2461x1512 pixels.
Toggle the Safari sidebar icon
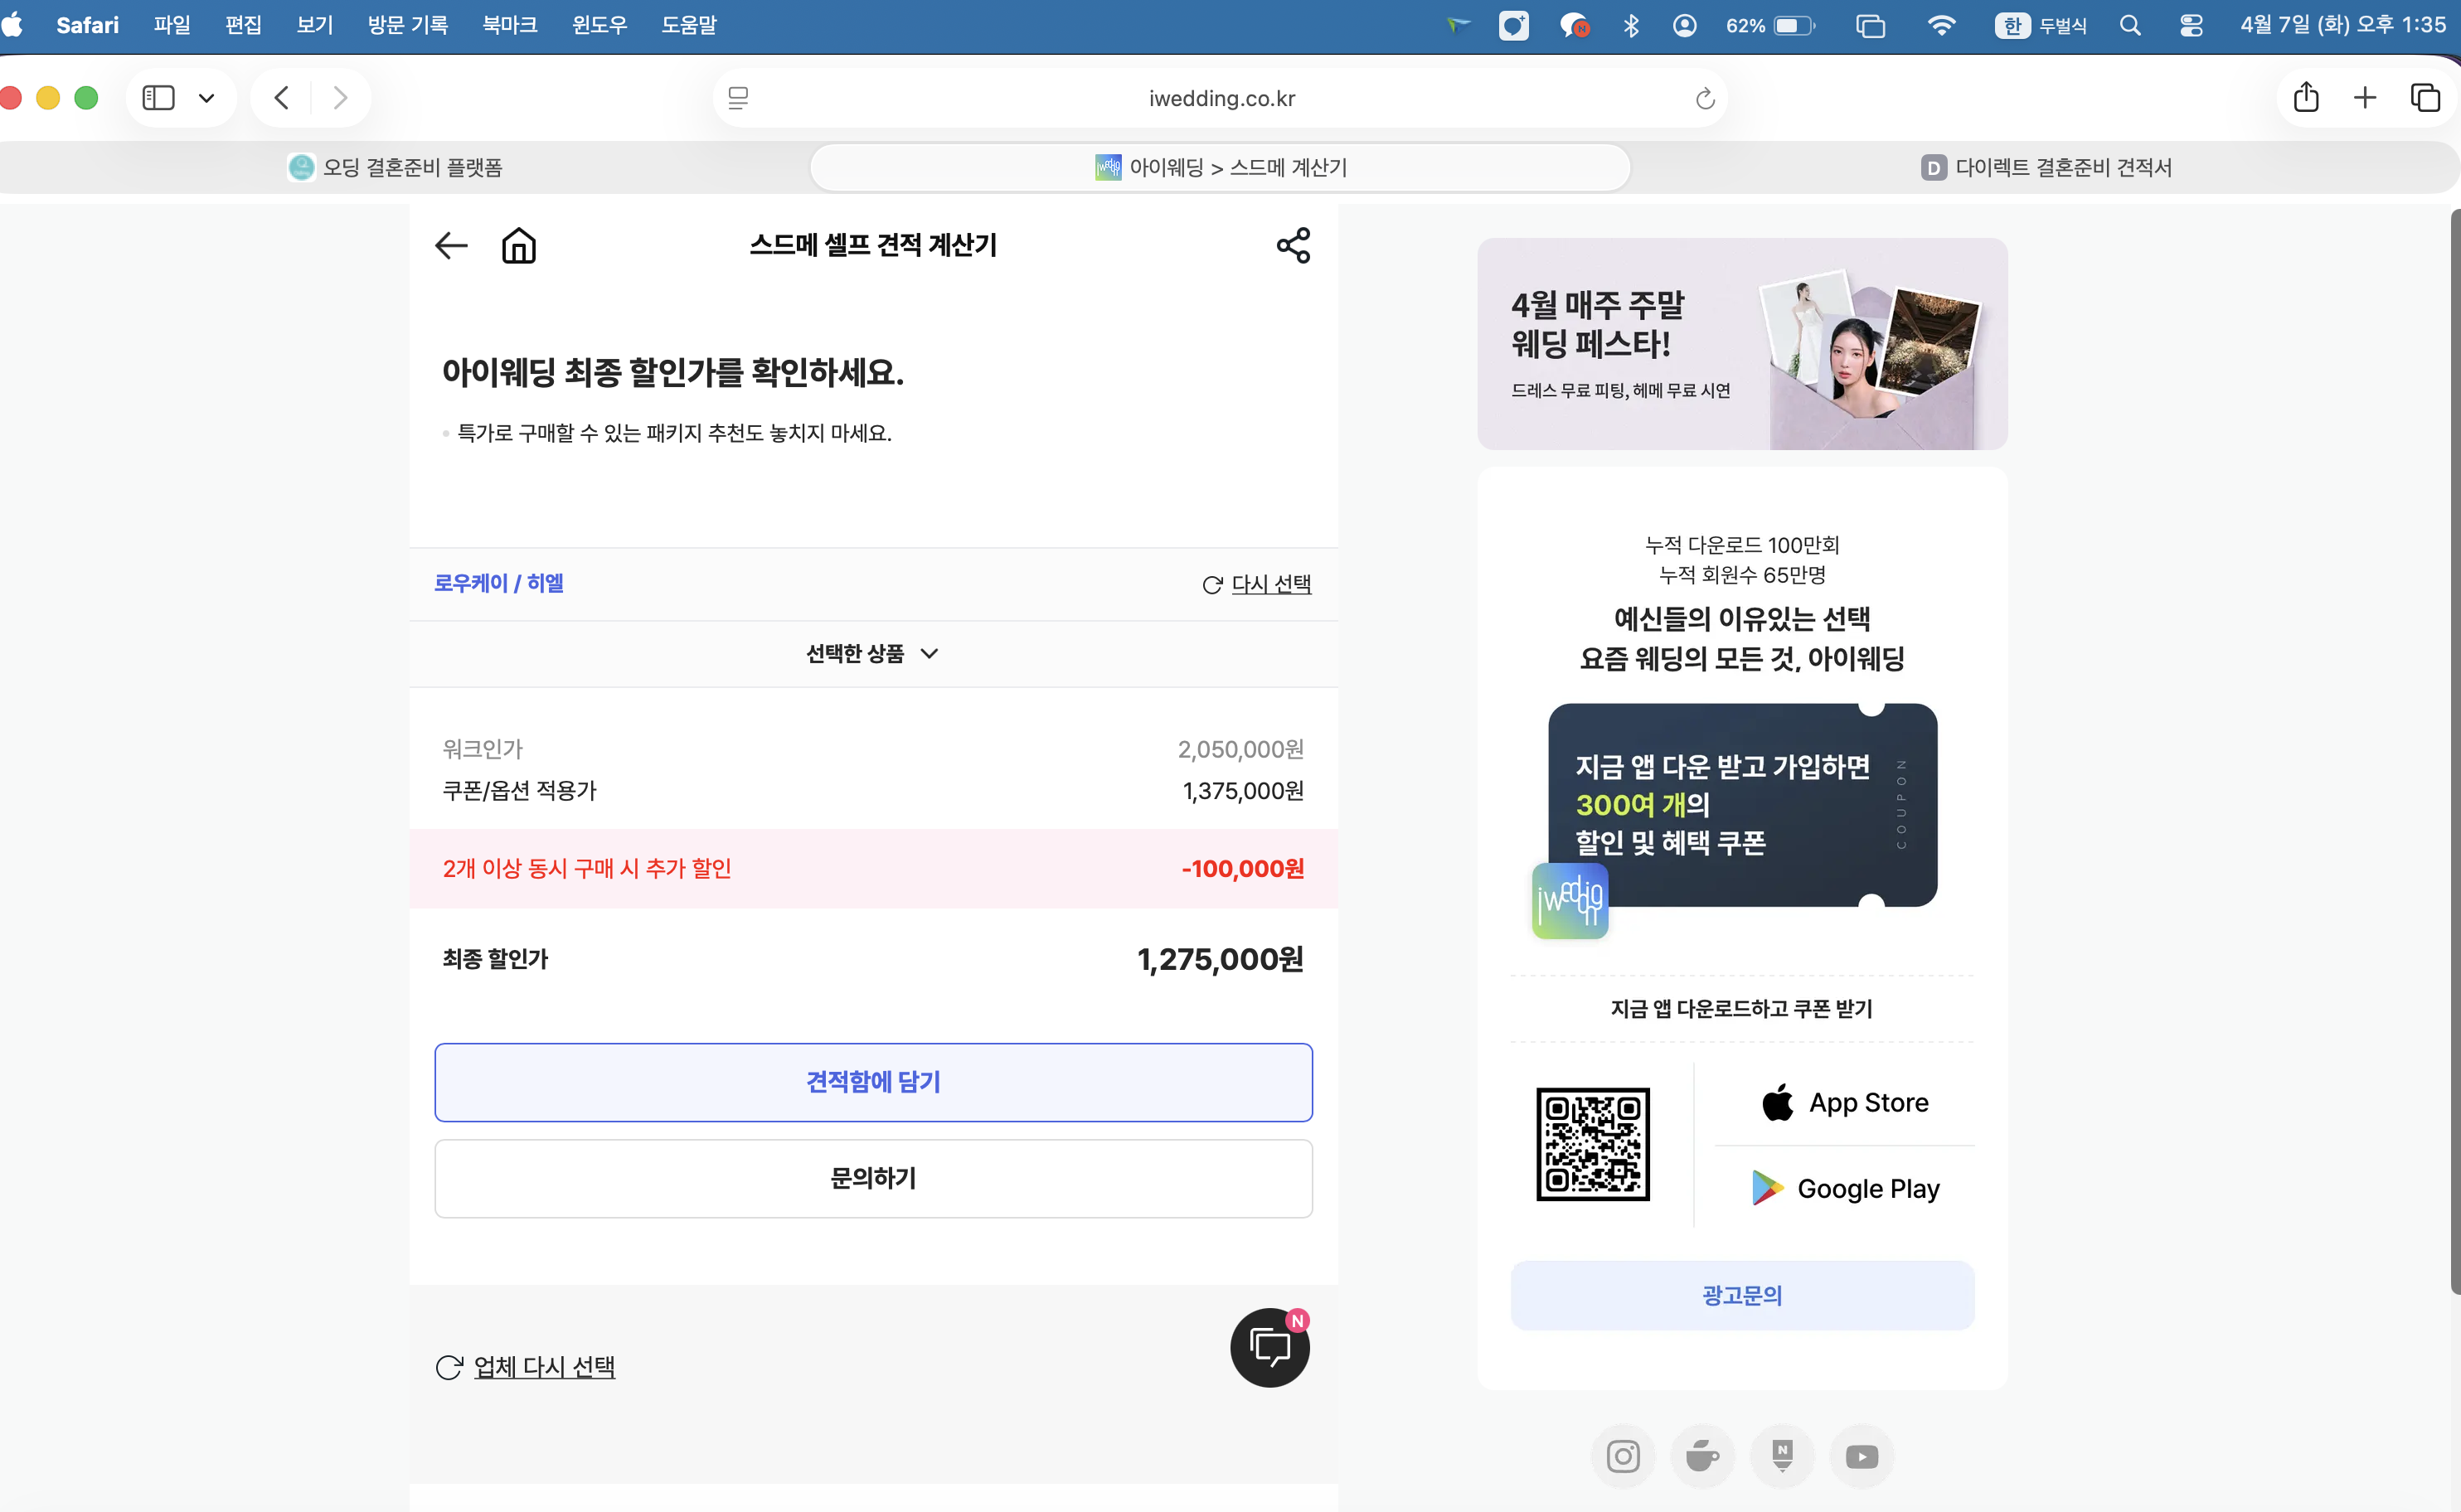[x=159, y=97]
